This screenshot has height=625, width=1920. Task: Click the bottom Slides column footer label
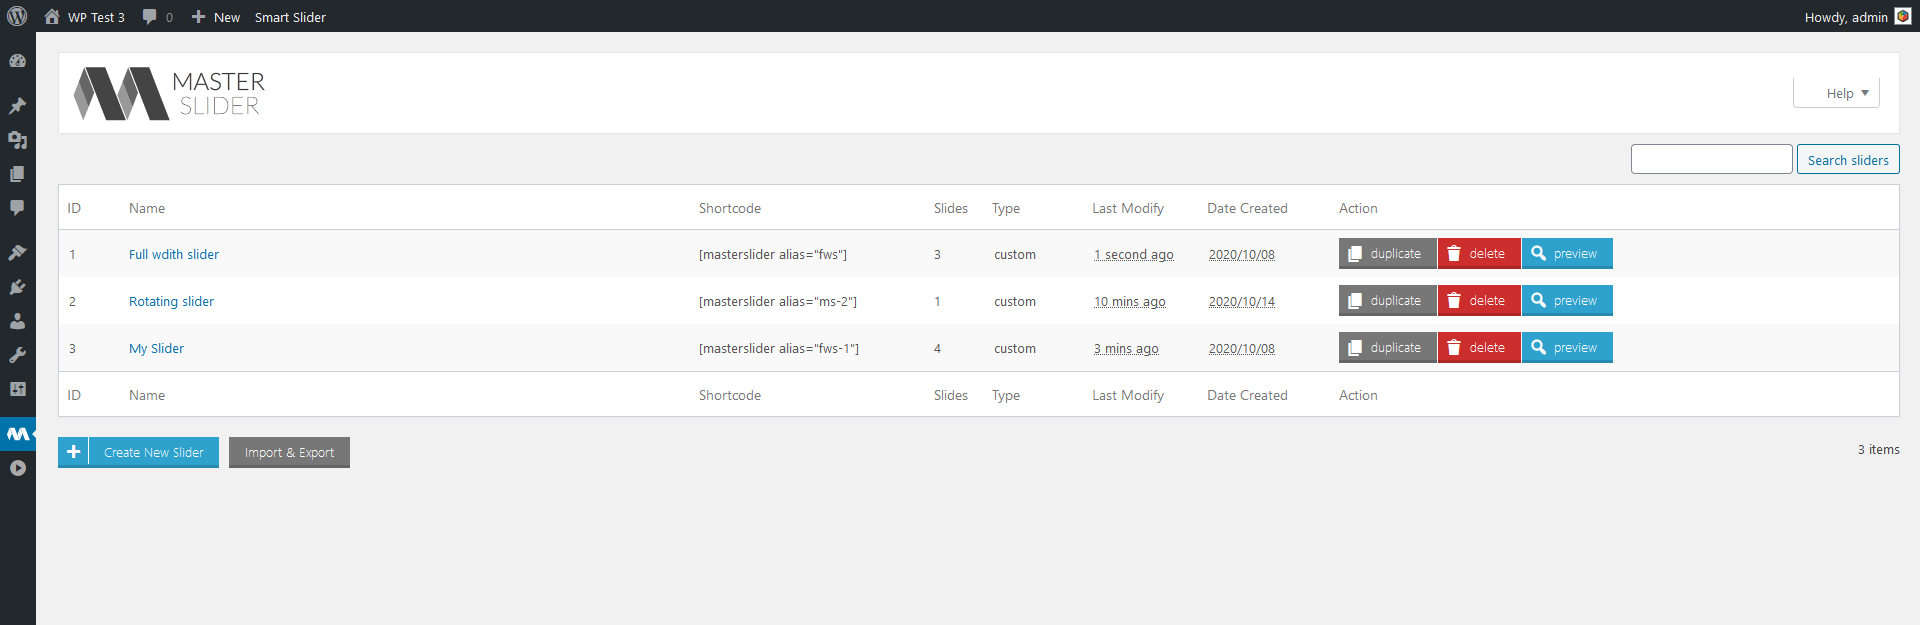tap(951, 395)
